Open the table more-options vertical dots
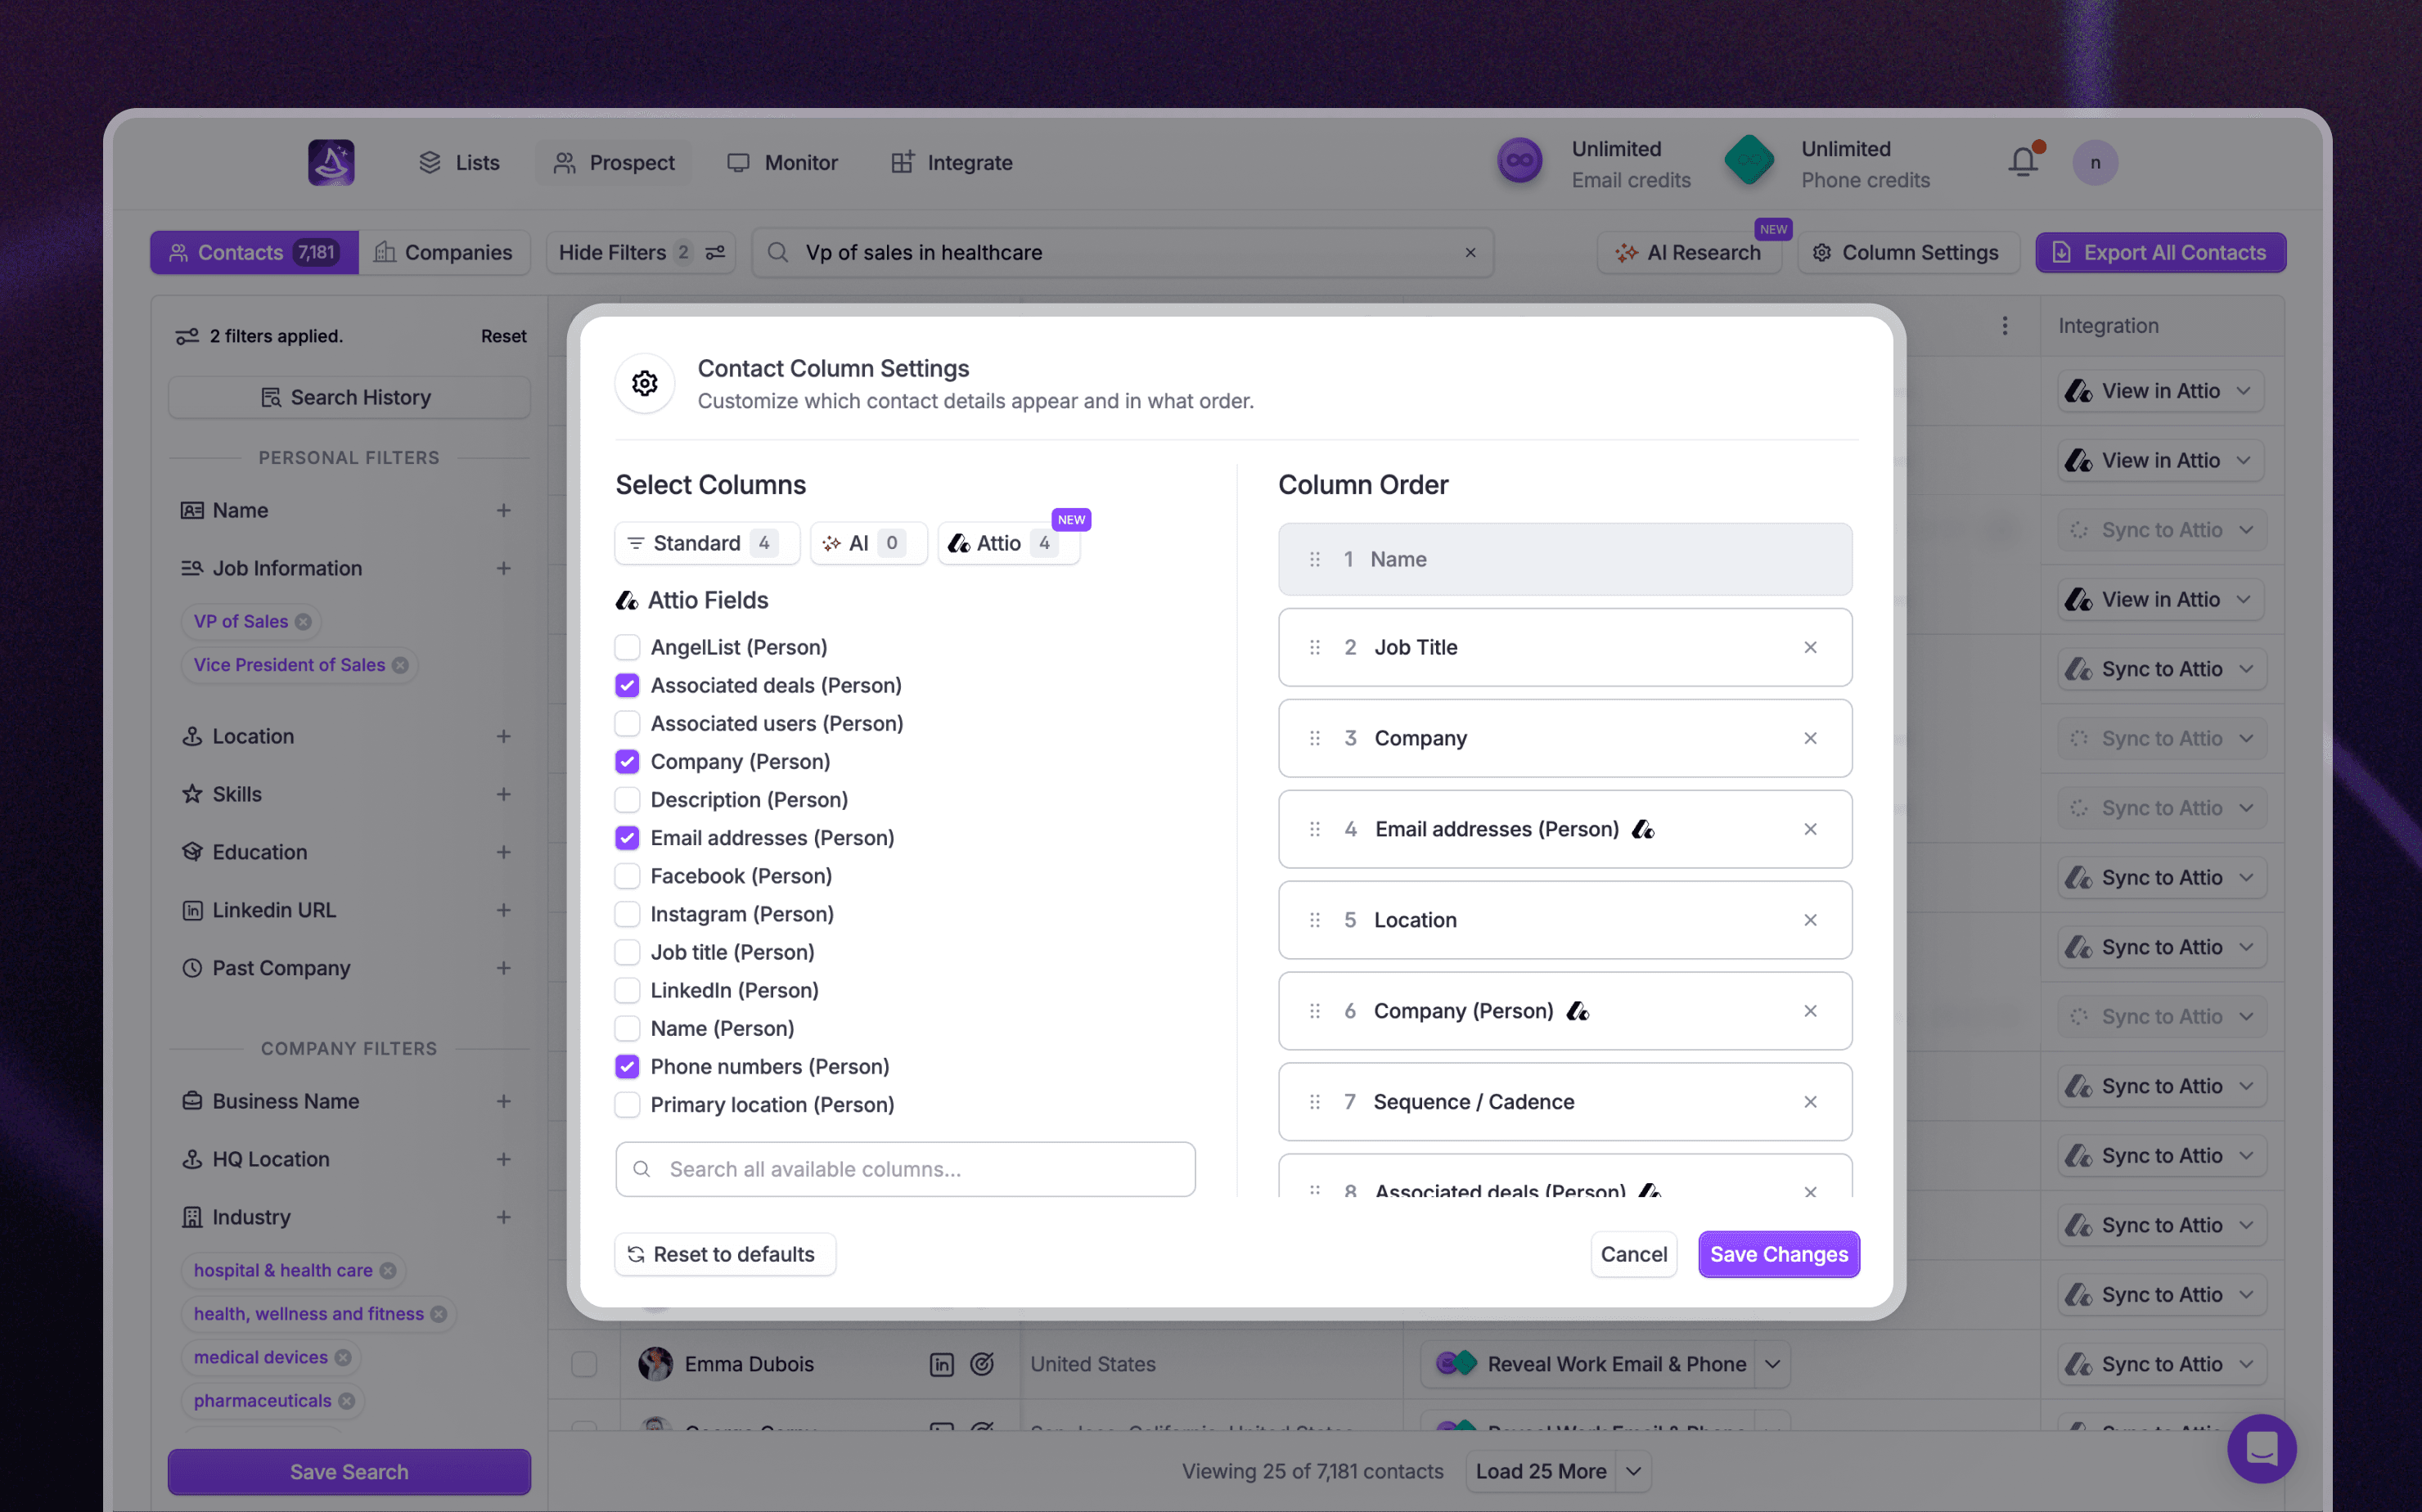Screen dimensions: 2422x1512 (x=2005, y=326)
